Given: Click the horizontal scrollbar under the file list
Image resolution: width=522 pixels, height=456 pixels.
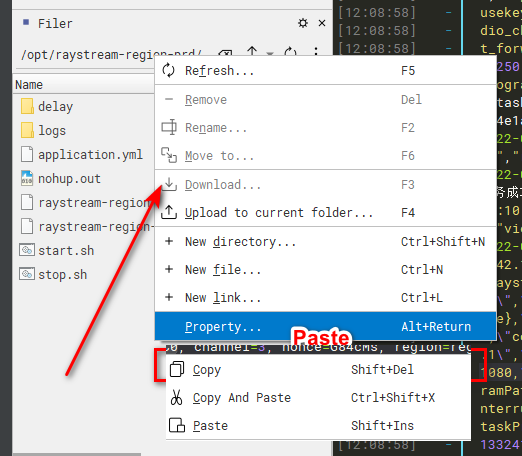Looking at the screenshot, I should [x=77, y=454].
